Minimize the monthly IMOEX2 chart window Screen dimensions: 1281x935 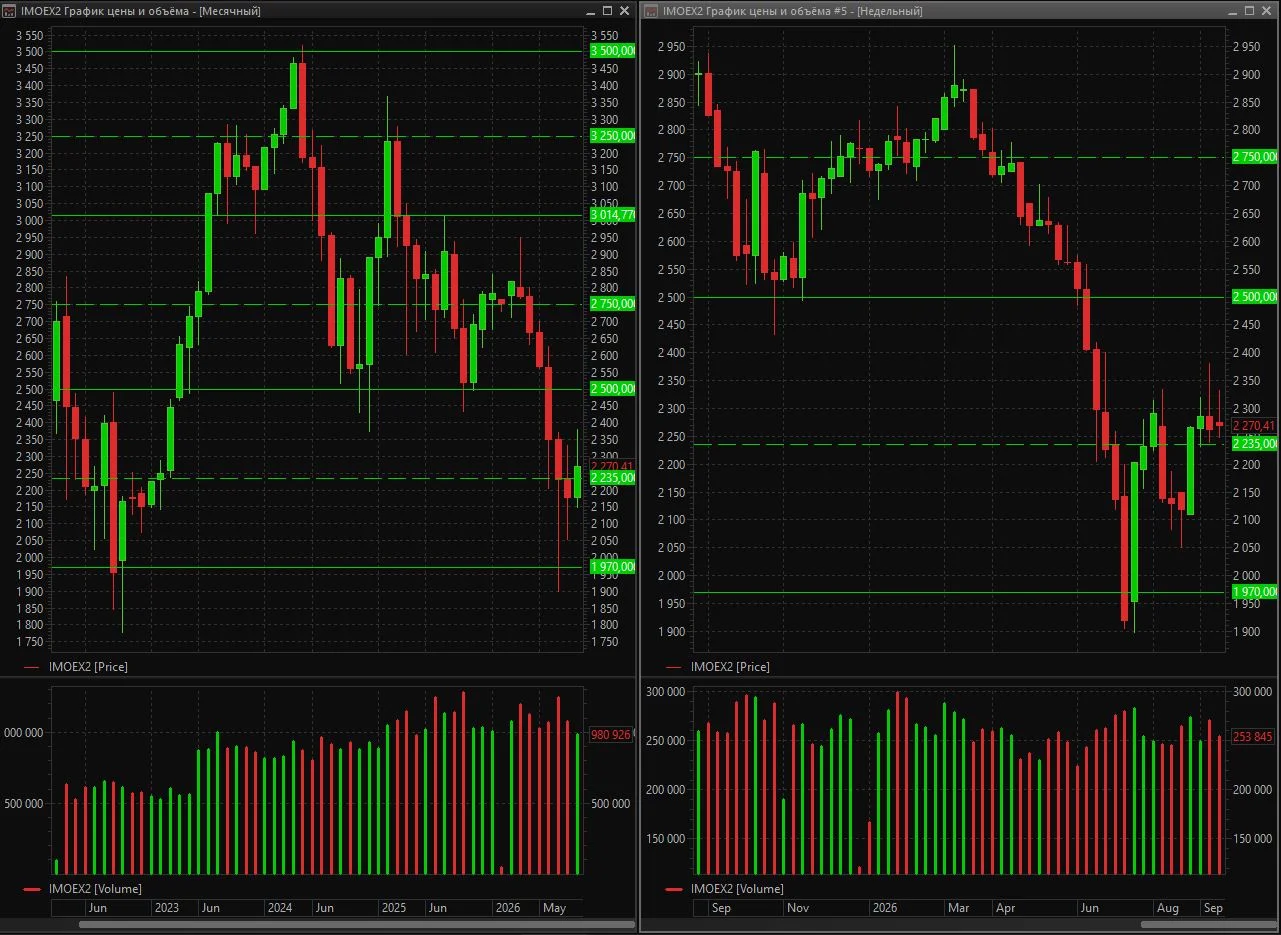coord(592,10)
